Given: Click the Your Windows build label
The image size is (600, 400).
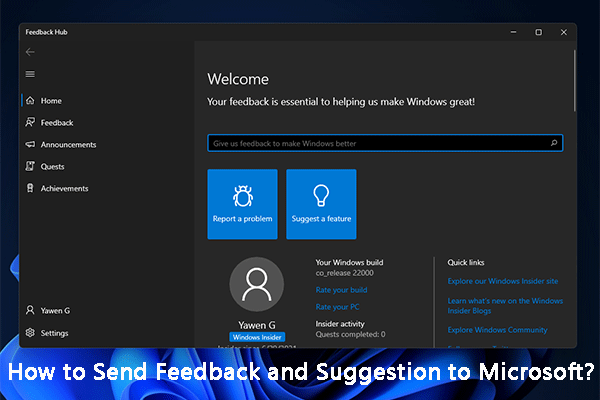Looking at the screenshot, I should tap(349, 262).
